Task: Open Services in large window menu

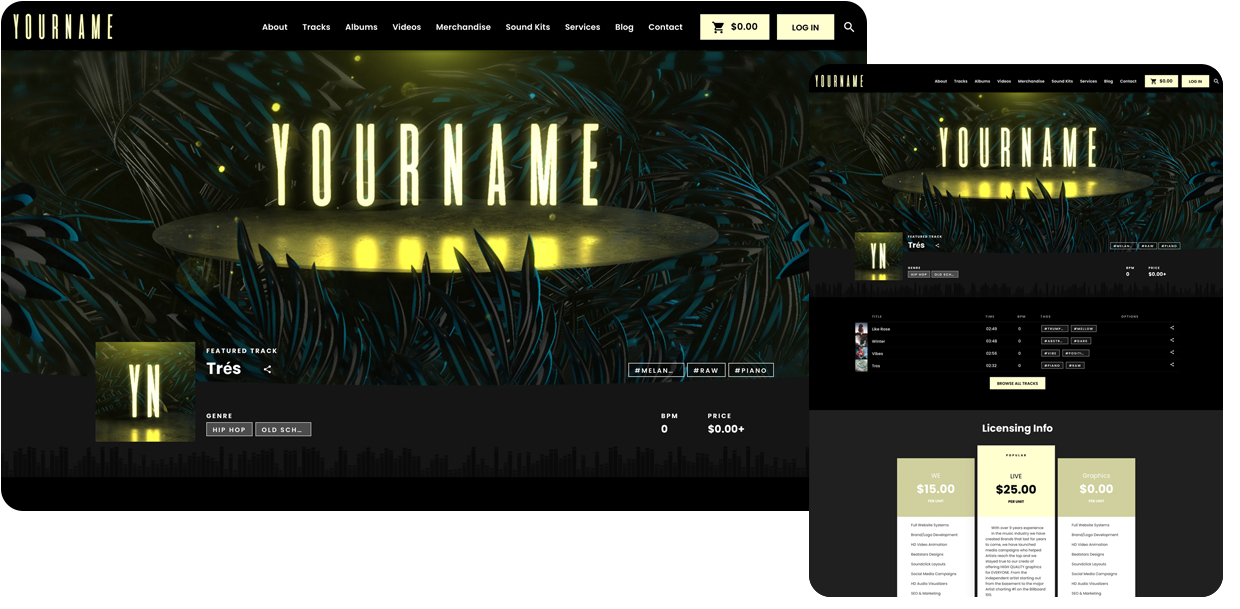Action: (582, 27)
